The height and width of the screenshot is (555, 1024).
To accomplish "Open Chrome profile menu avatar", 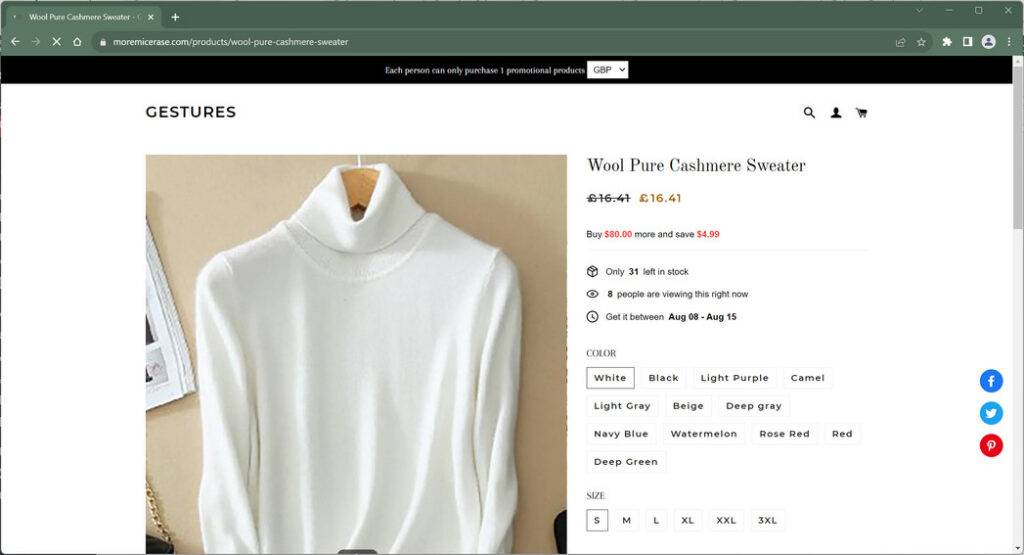I will click(x=989, y=42).
